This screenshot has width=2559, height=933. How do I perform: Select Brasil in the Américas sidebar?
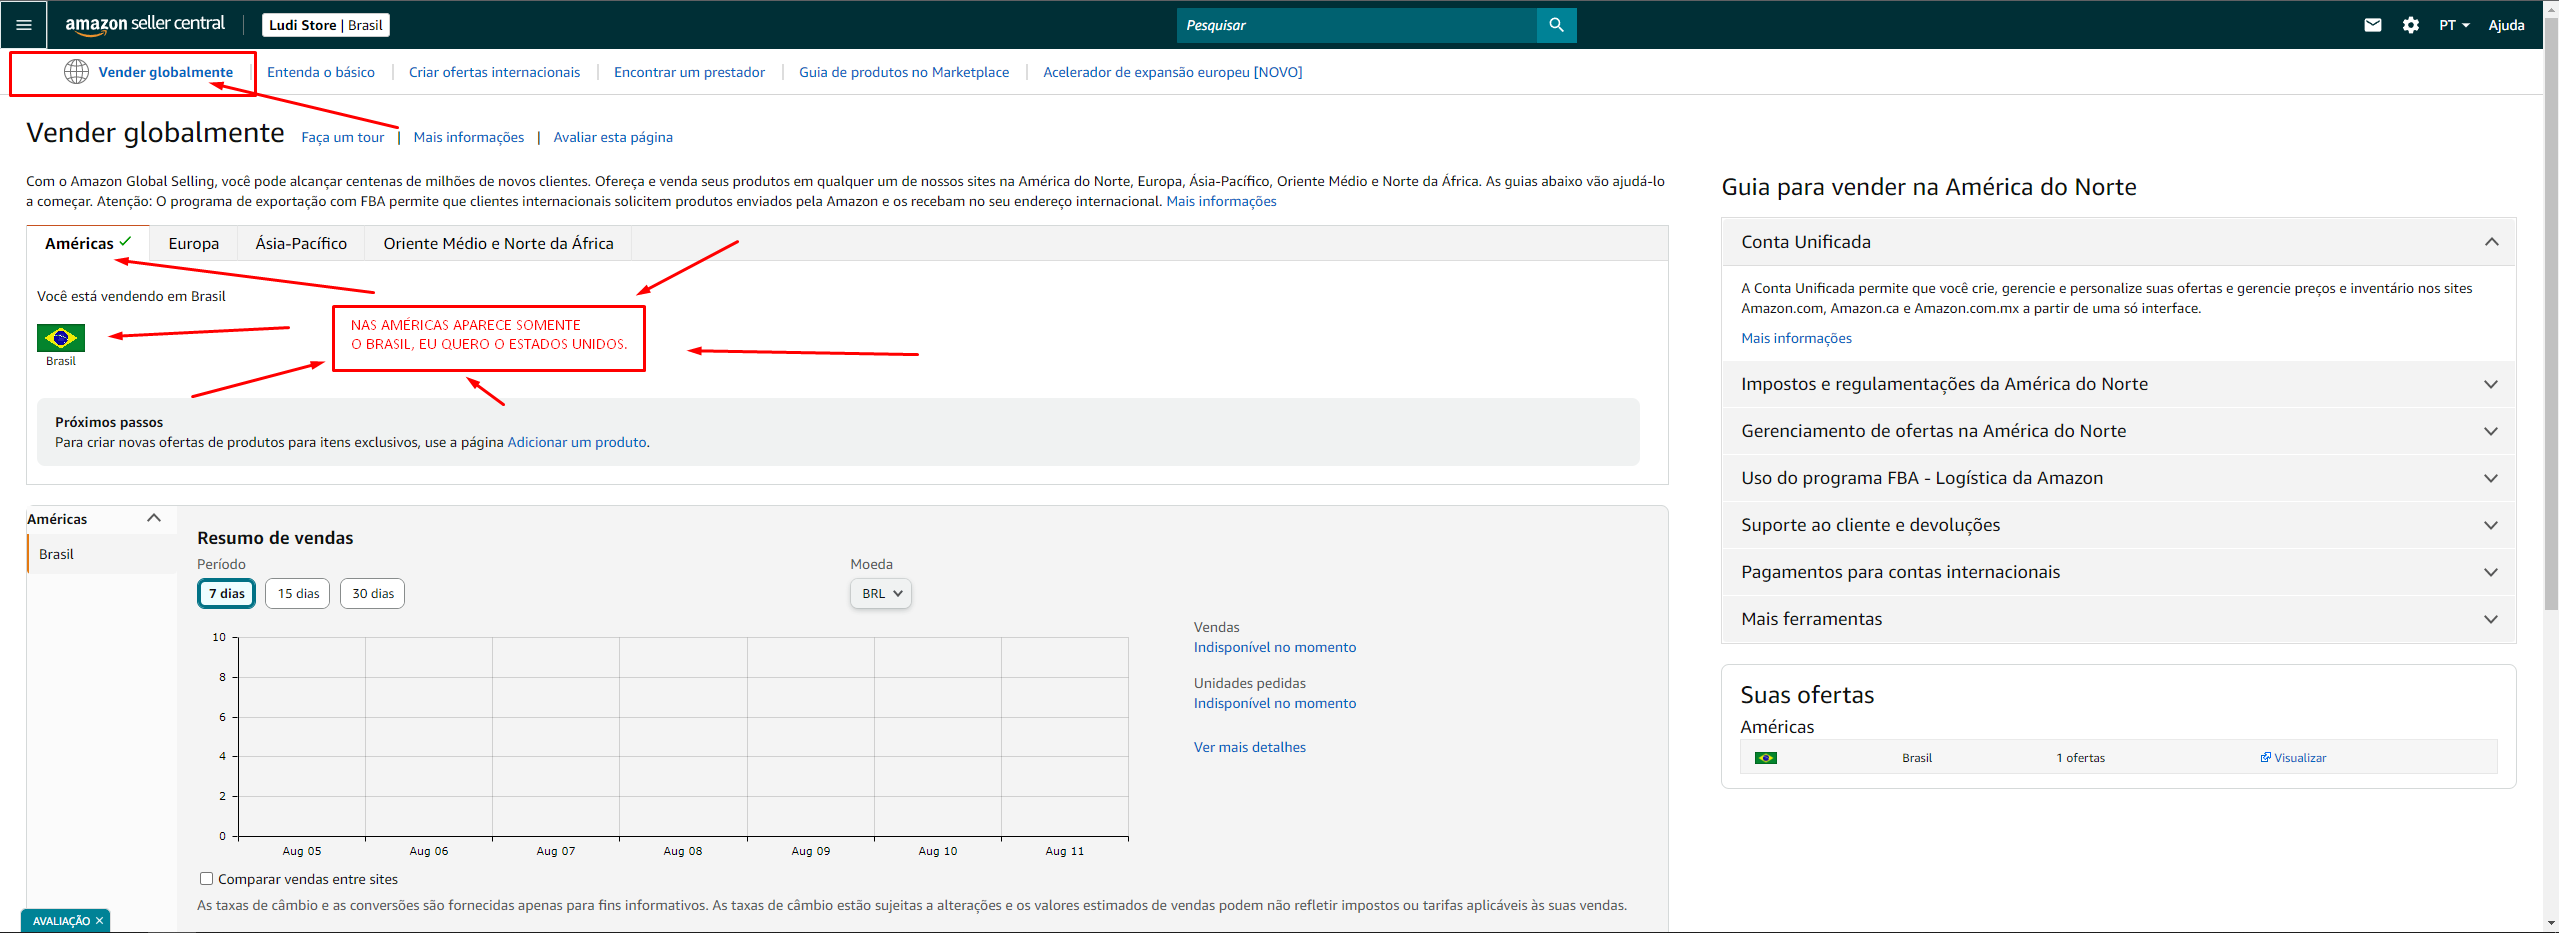coord(102,554)
